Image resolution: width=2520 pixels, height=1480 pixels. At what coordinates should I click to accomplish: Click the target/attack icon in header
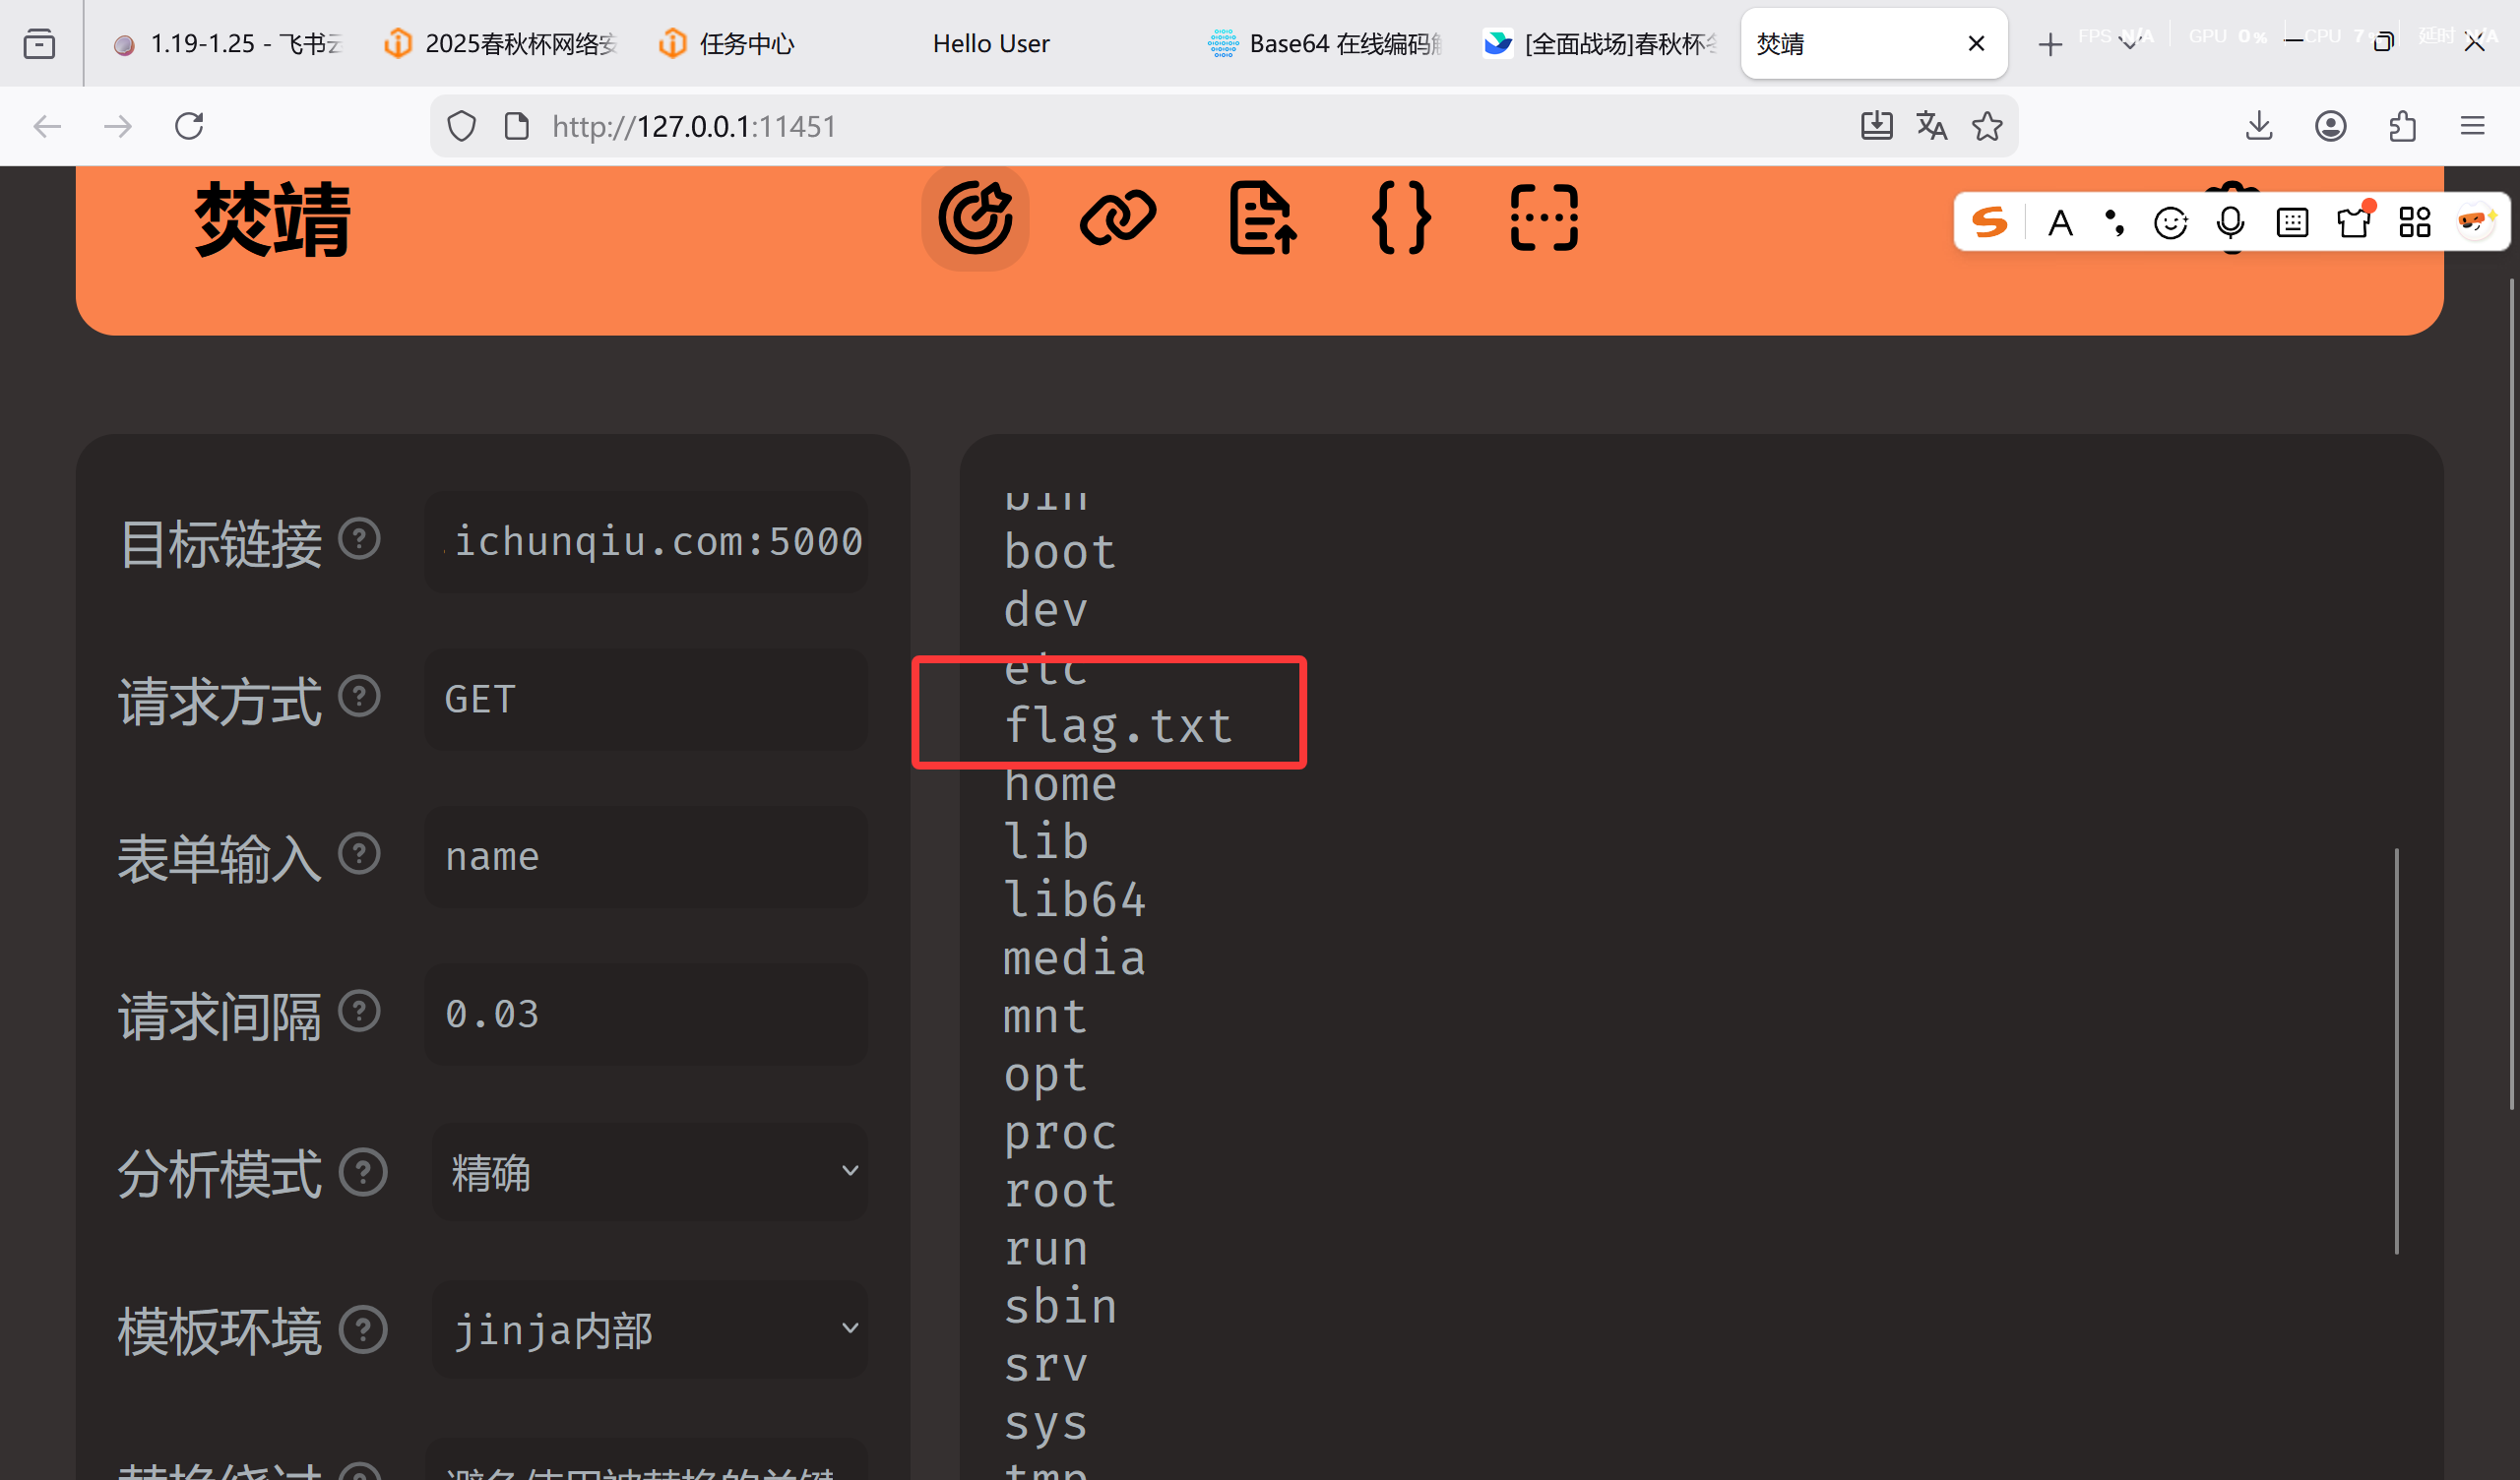point(975,218)
